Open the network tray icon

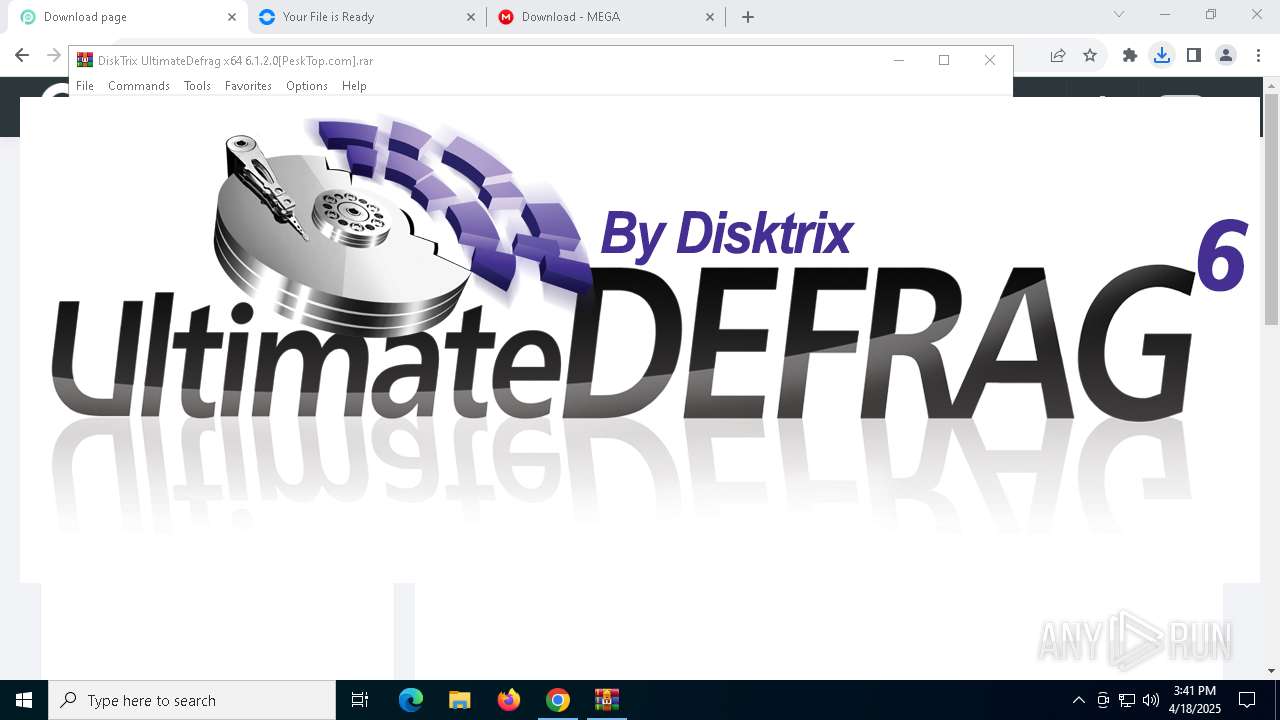(1127, 700)
